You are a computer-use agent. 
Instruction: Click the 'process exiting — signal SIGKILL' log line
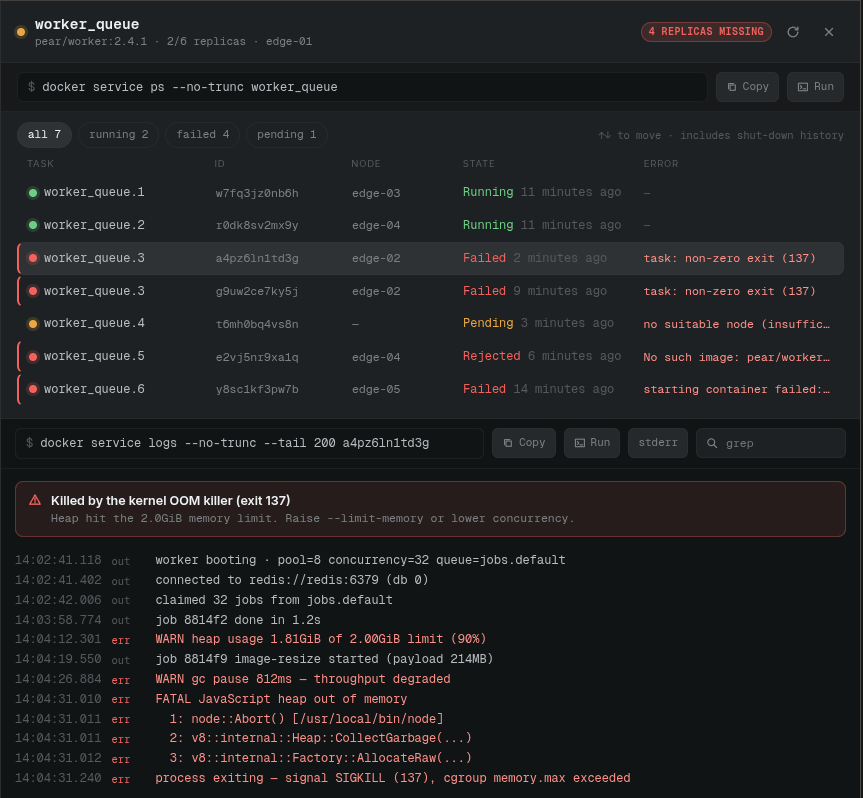[392, 778]
